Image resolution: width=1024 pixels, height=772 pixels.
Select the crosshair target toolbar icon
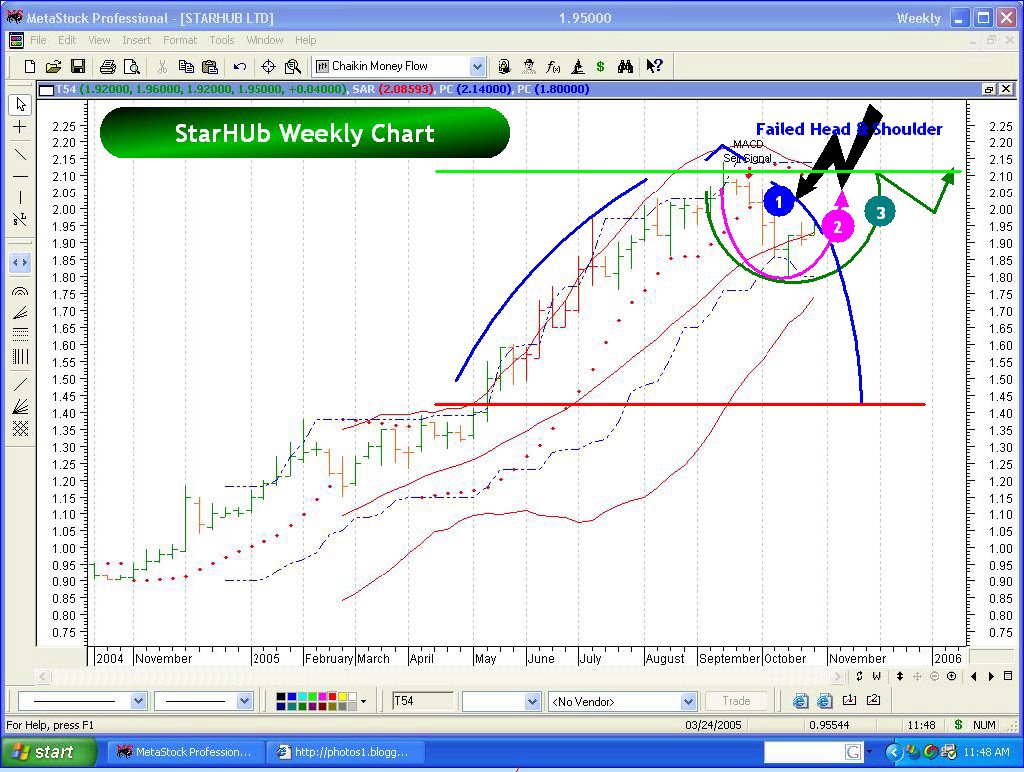[x=268, y=66]
